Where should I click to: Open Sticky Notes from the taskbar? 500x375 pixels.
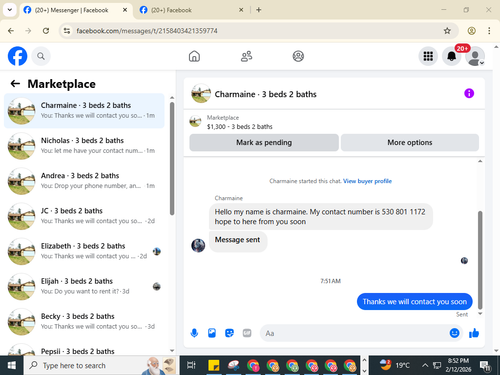(213, 365)
